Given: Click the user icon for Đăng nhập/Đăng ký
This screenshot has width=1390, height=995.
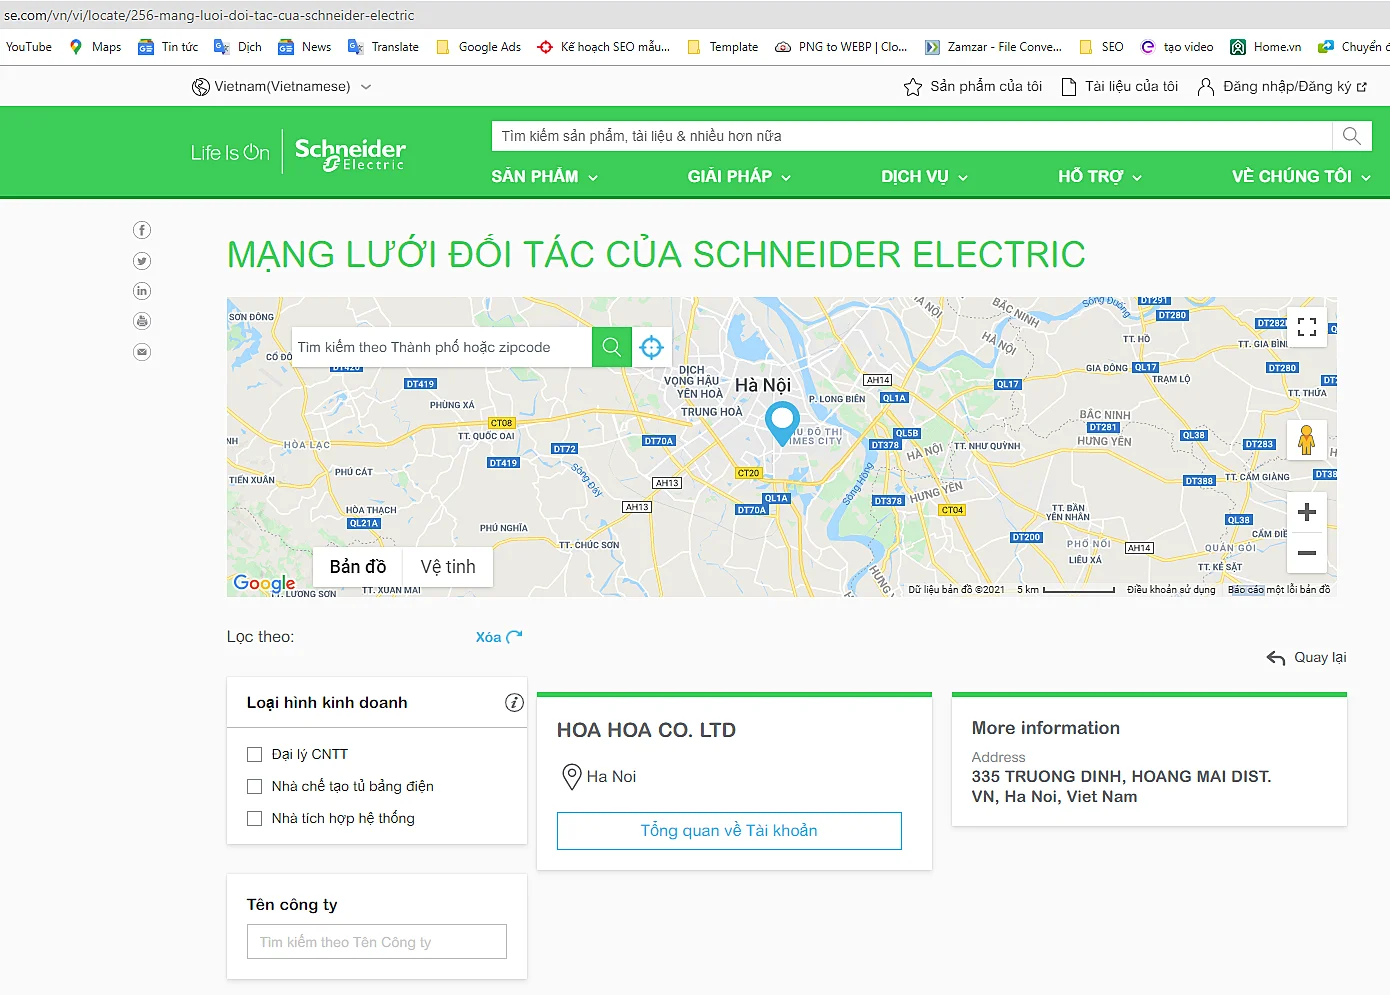Looking at the screenshot, I should pos(1206,87).
